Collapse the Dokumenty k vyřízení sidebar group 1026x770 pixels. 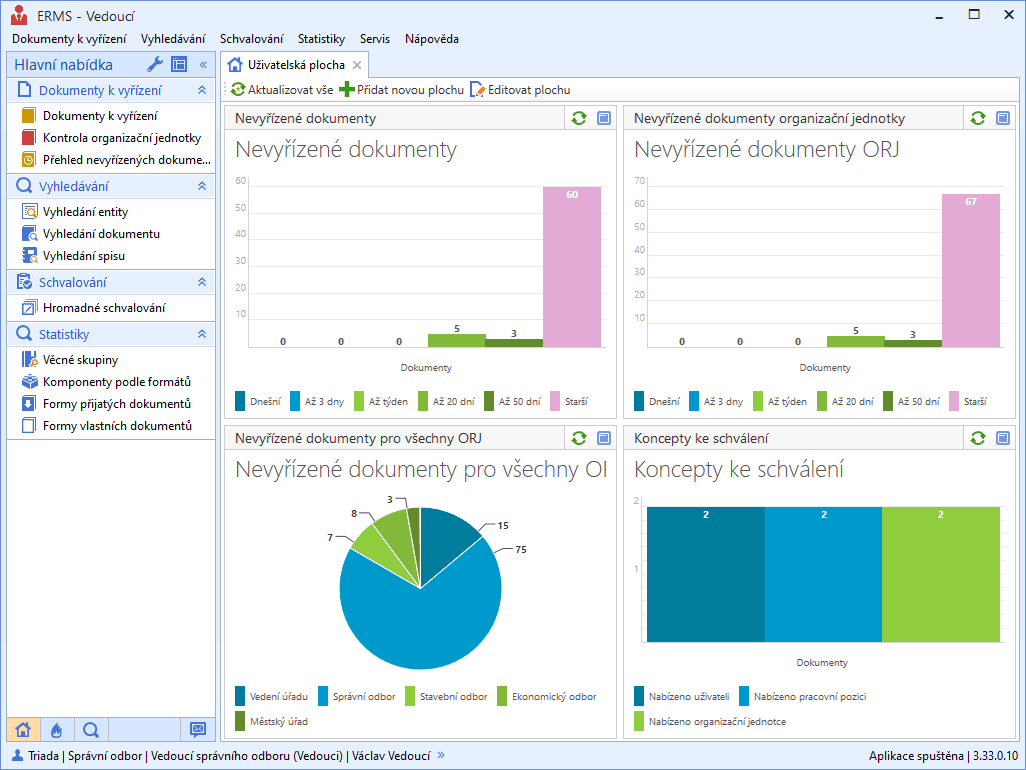(x=201, y=91)
